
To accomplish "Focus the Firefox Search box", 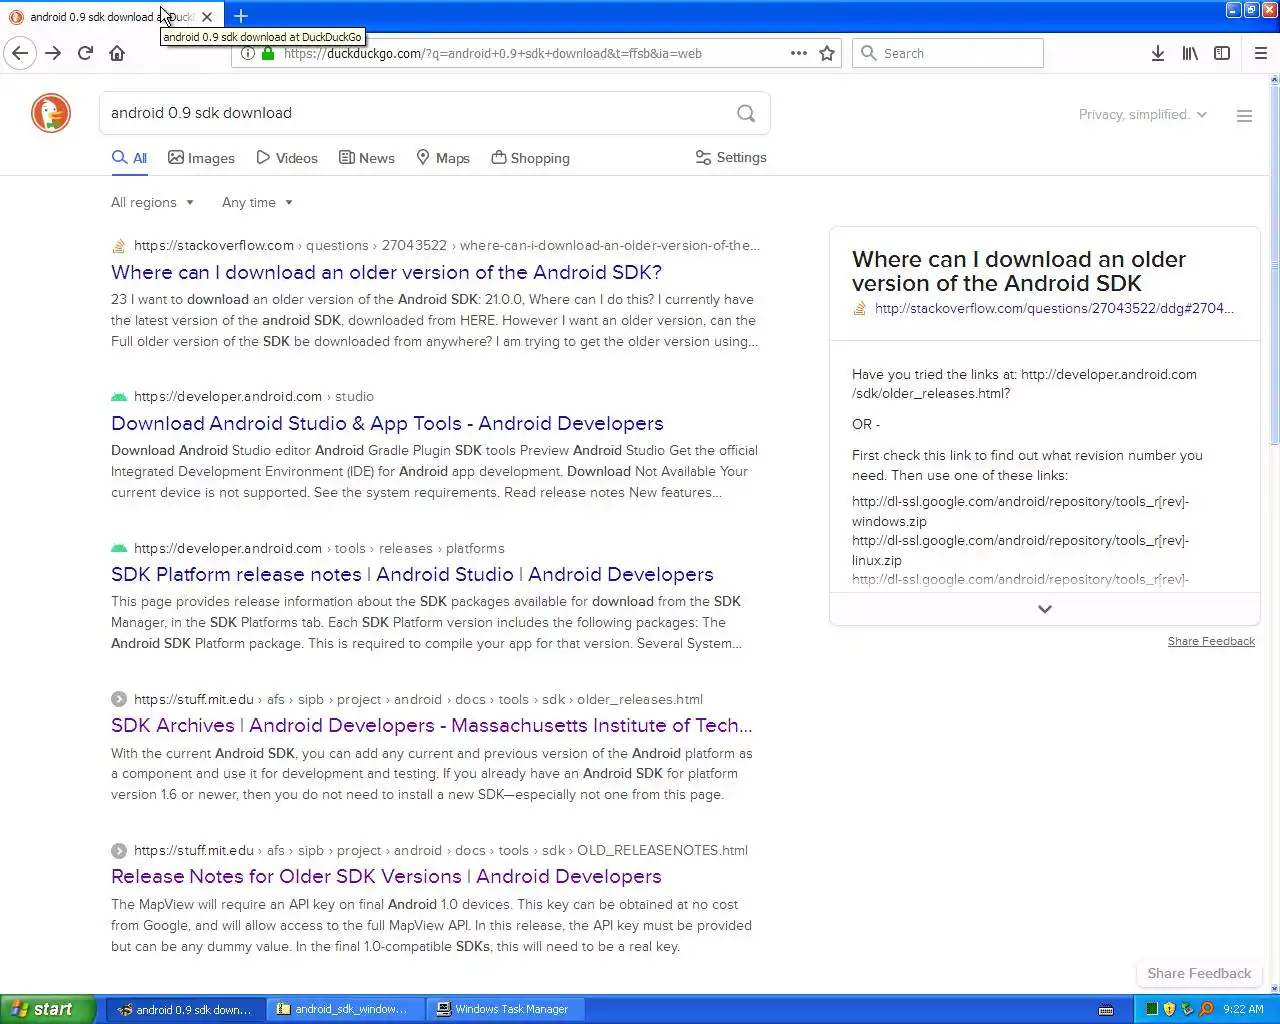I will [x=948, y=53].
